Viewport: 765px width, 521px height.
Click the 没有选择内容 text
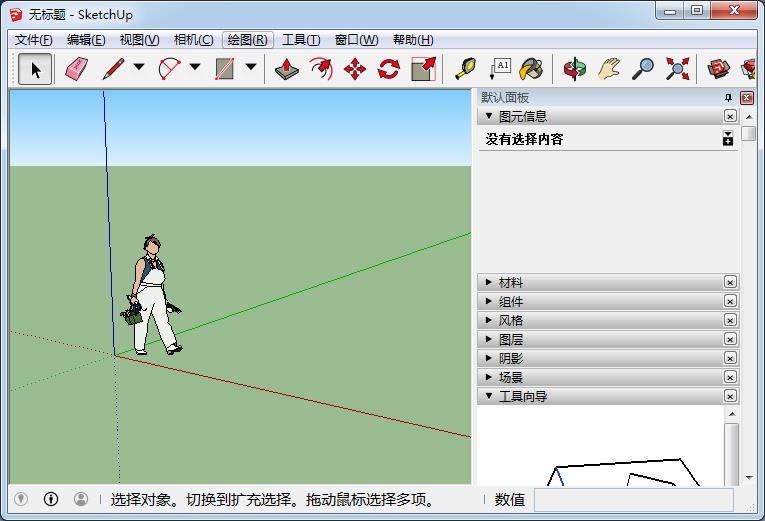(524, 140)
